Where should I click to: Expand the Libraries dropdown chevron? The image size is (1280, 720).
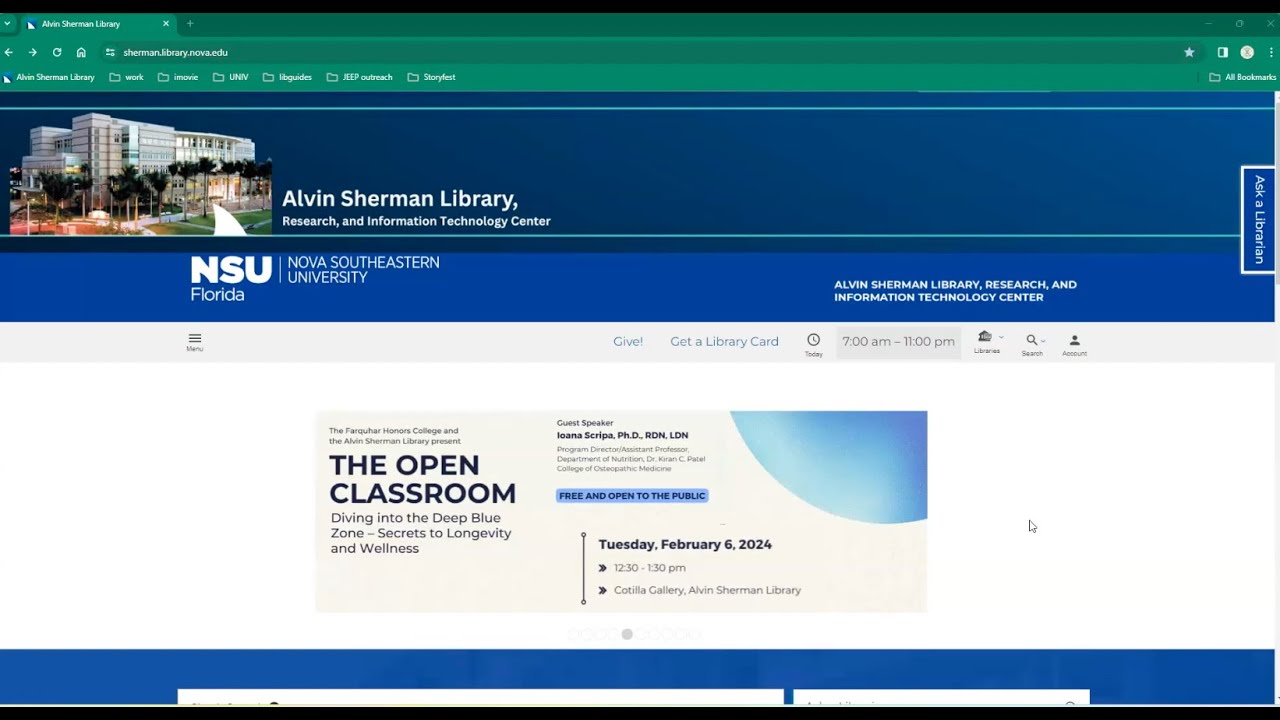point(1001,337)
